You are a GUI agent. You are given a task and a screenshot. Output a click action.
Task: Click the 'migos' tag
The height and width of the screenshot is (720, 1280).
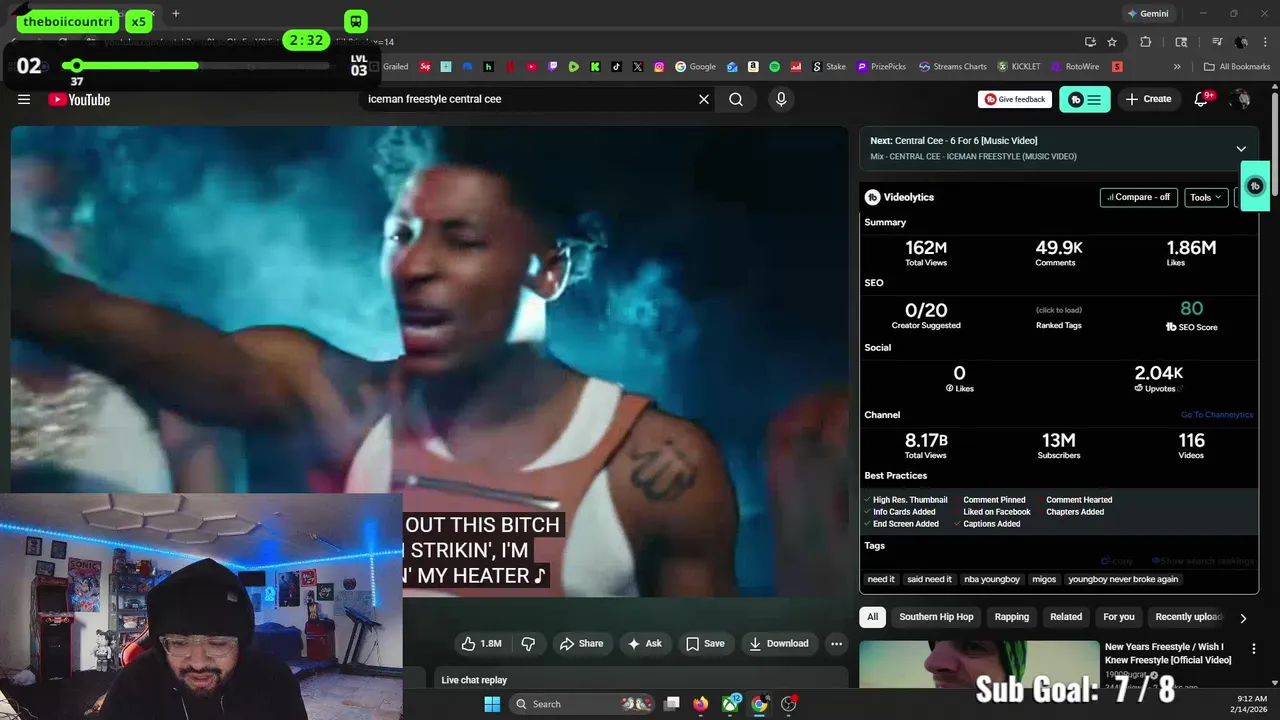pyautogui.click(x=1043, y=579)
